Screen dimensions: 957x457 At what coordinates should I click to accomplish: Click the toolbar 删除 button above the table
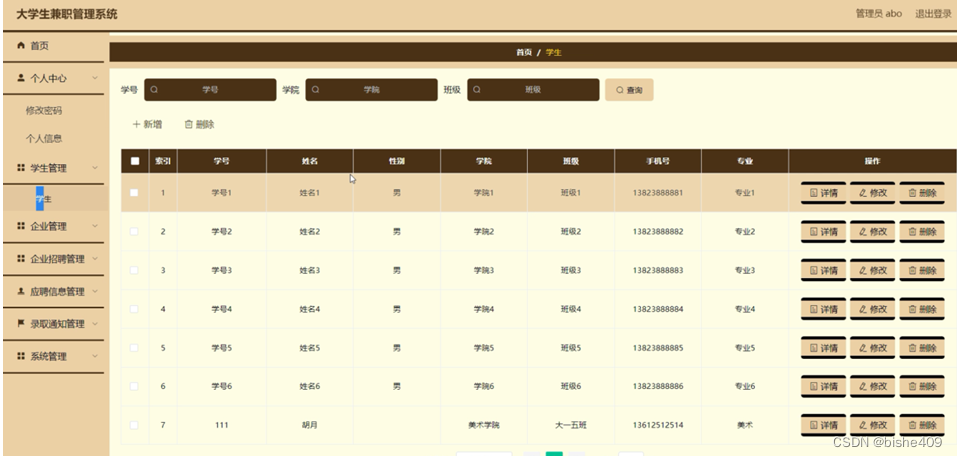[x=200, y=124]
